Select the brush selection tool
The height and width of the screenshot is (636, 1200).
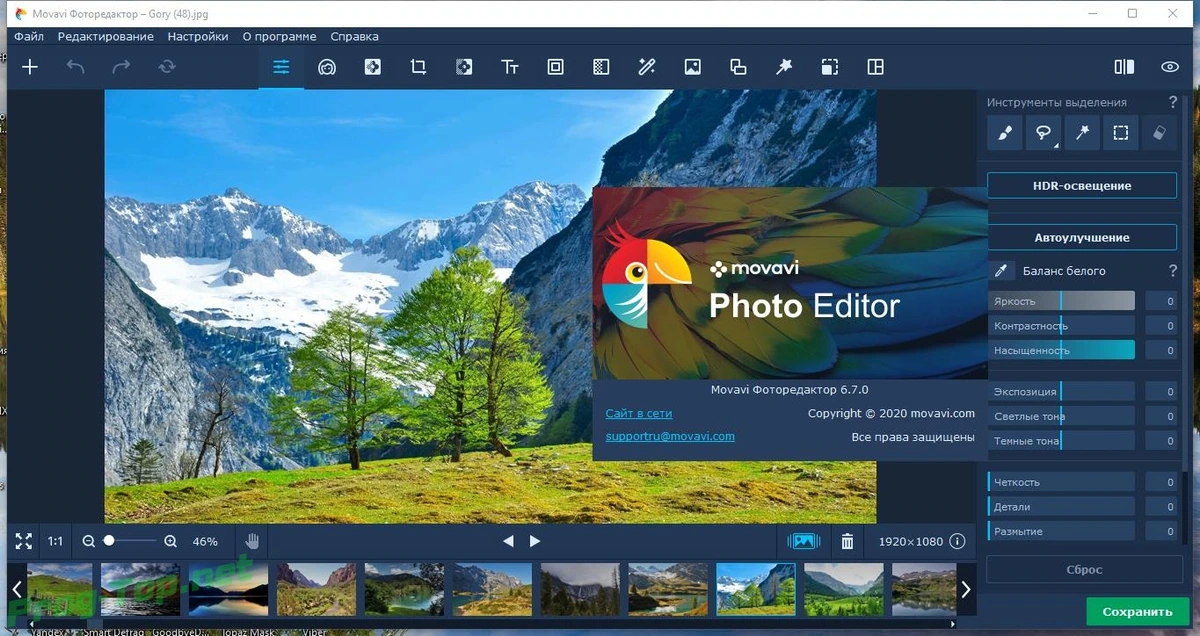(1005, 132)
